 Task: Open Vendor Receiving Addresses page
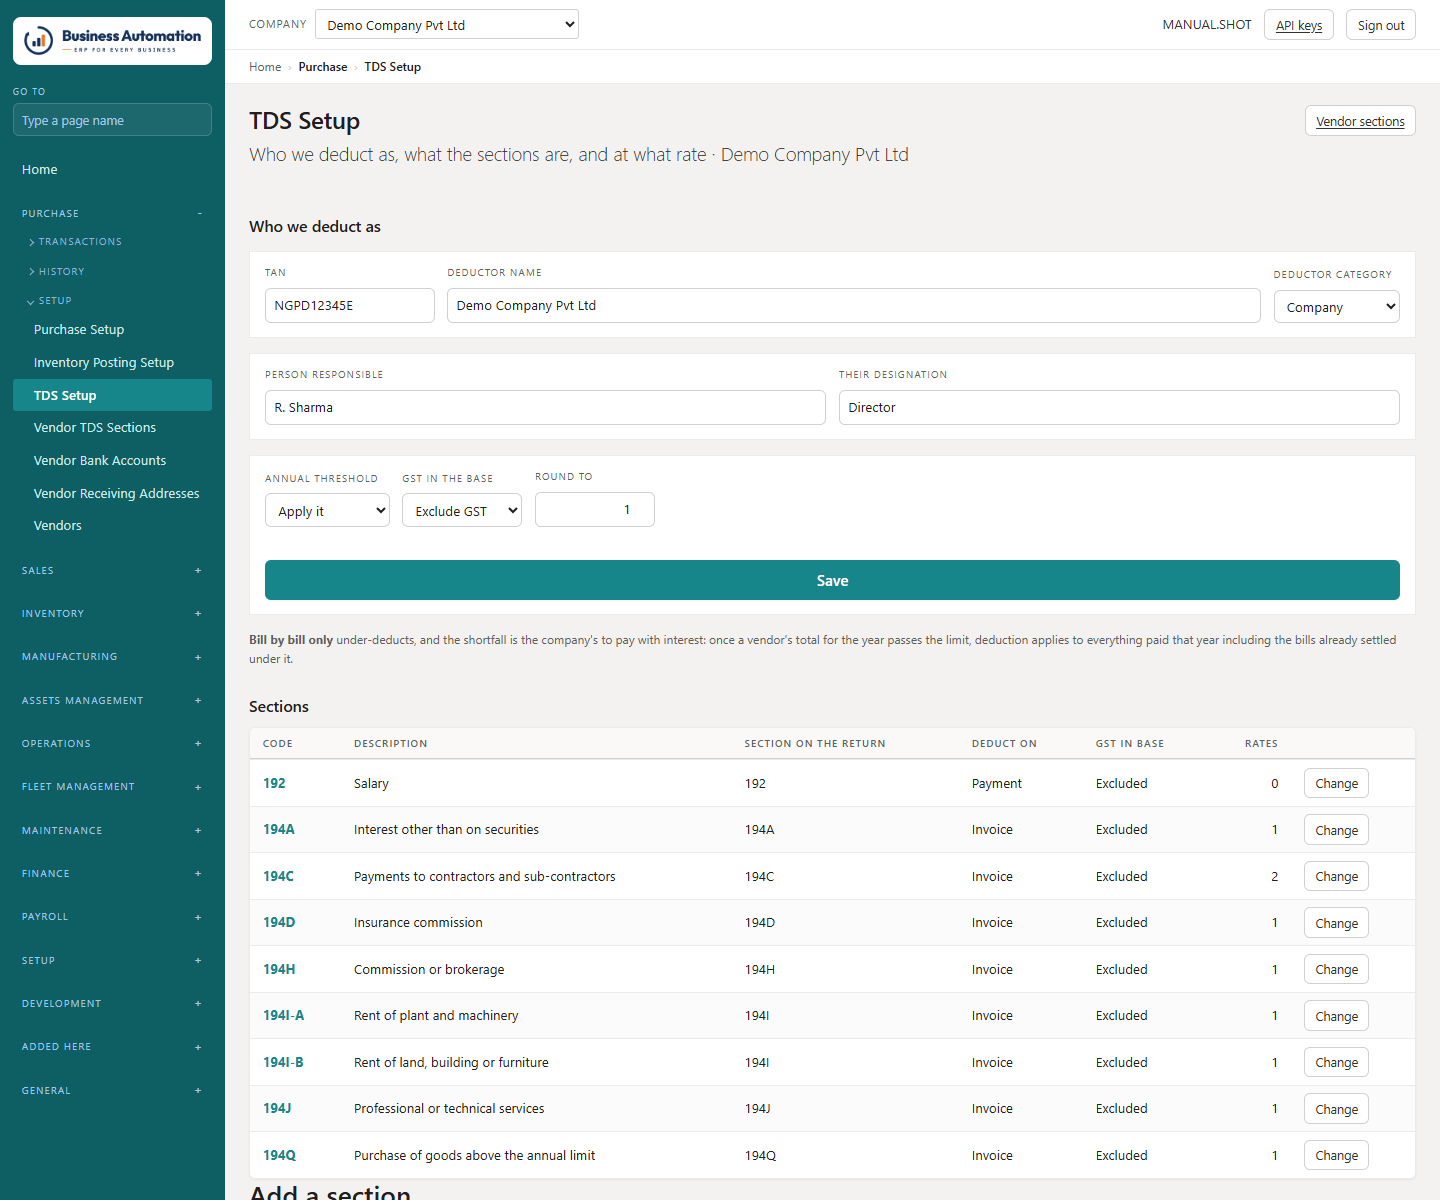(112, 494)
